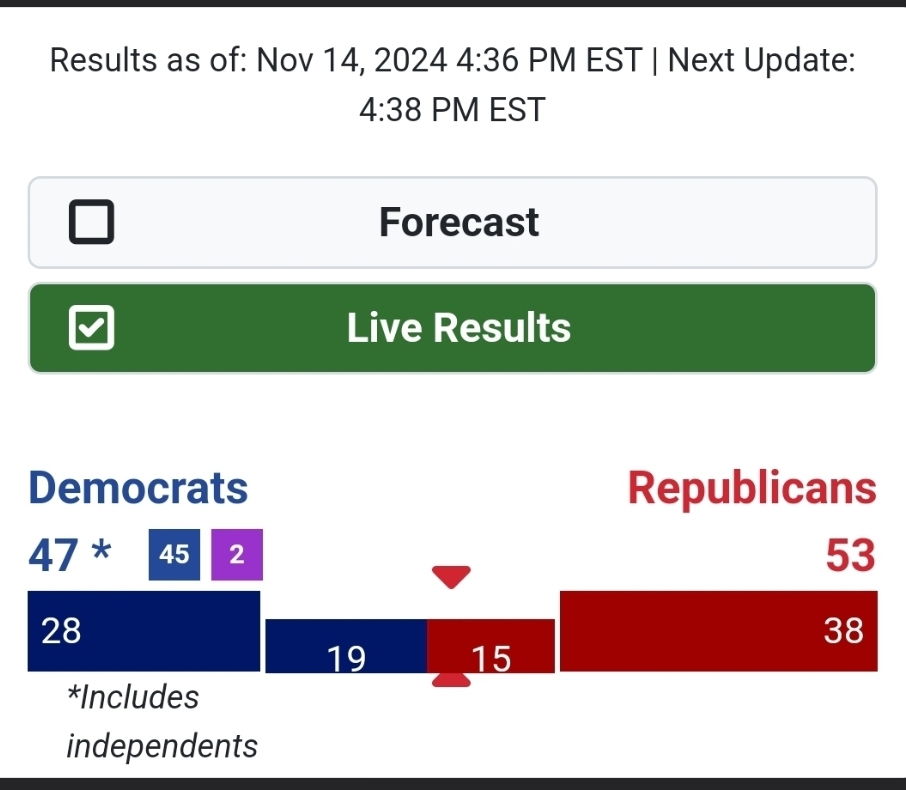Click the blue 45 Democrats badge
The width and height of the screenshot is (906, 790).
coord(174,555)
